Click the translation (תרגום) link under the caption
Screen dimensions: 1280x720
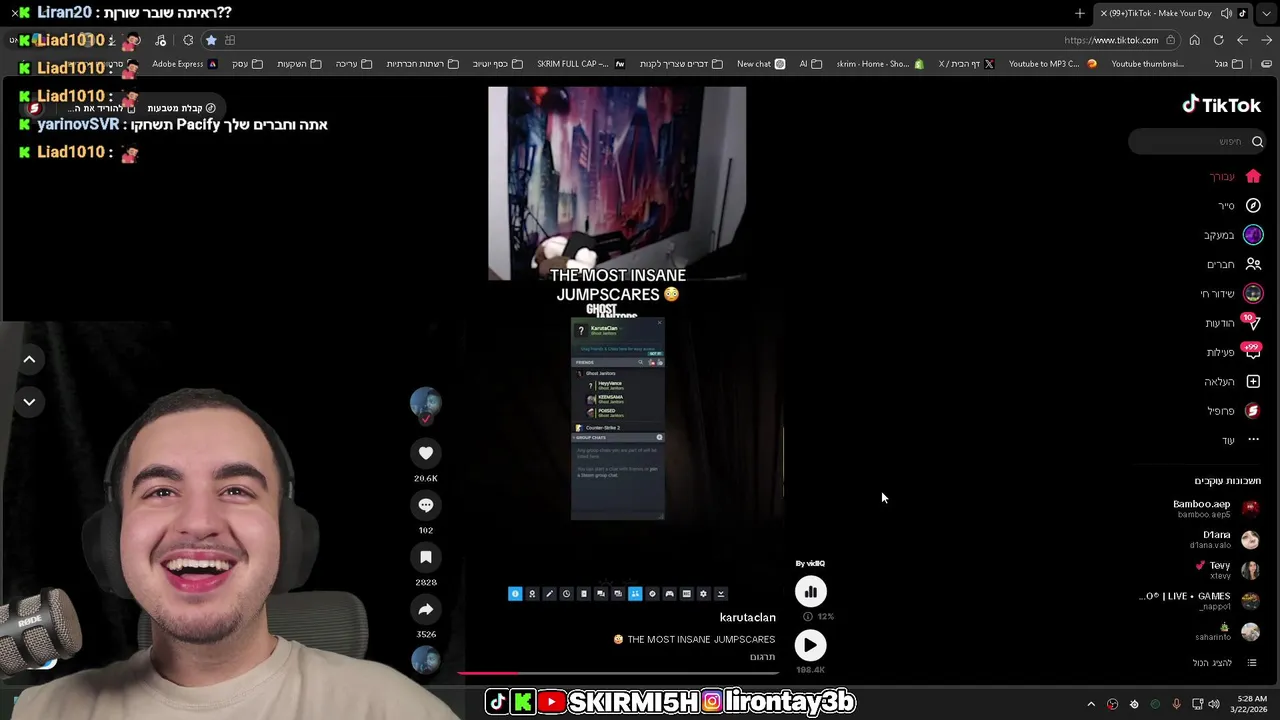pos(763,657)
